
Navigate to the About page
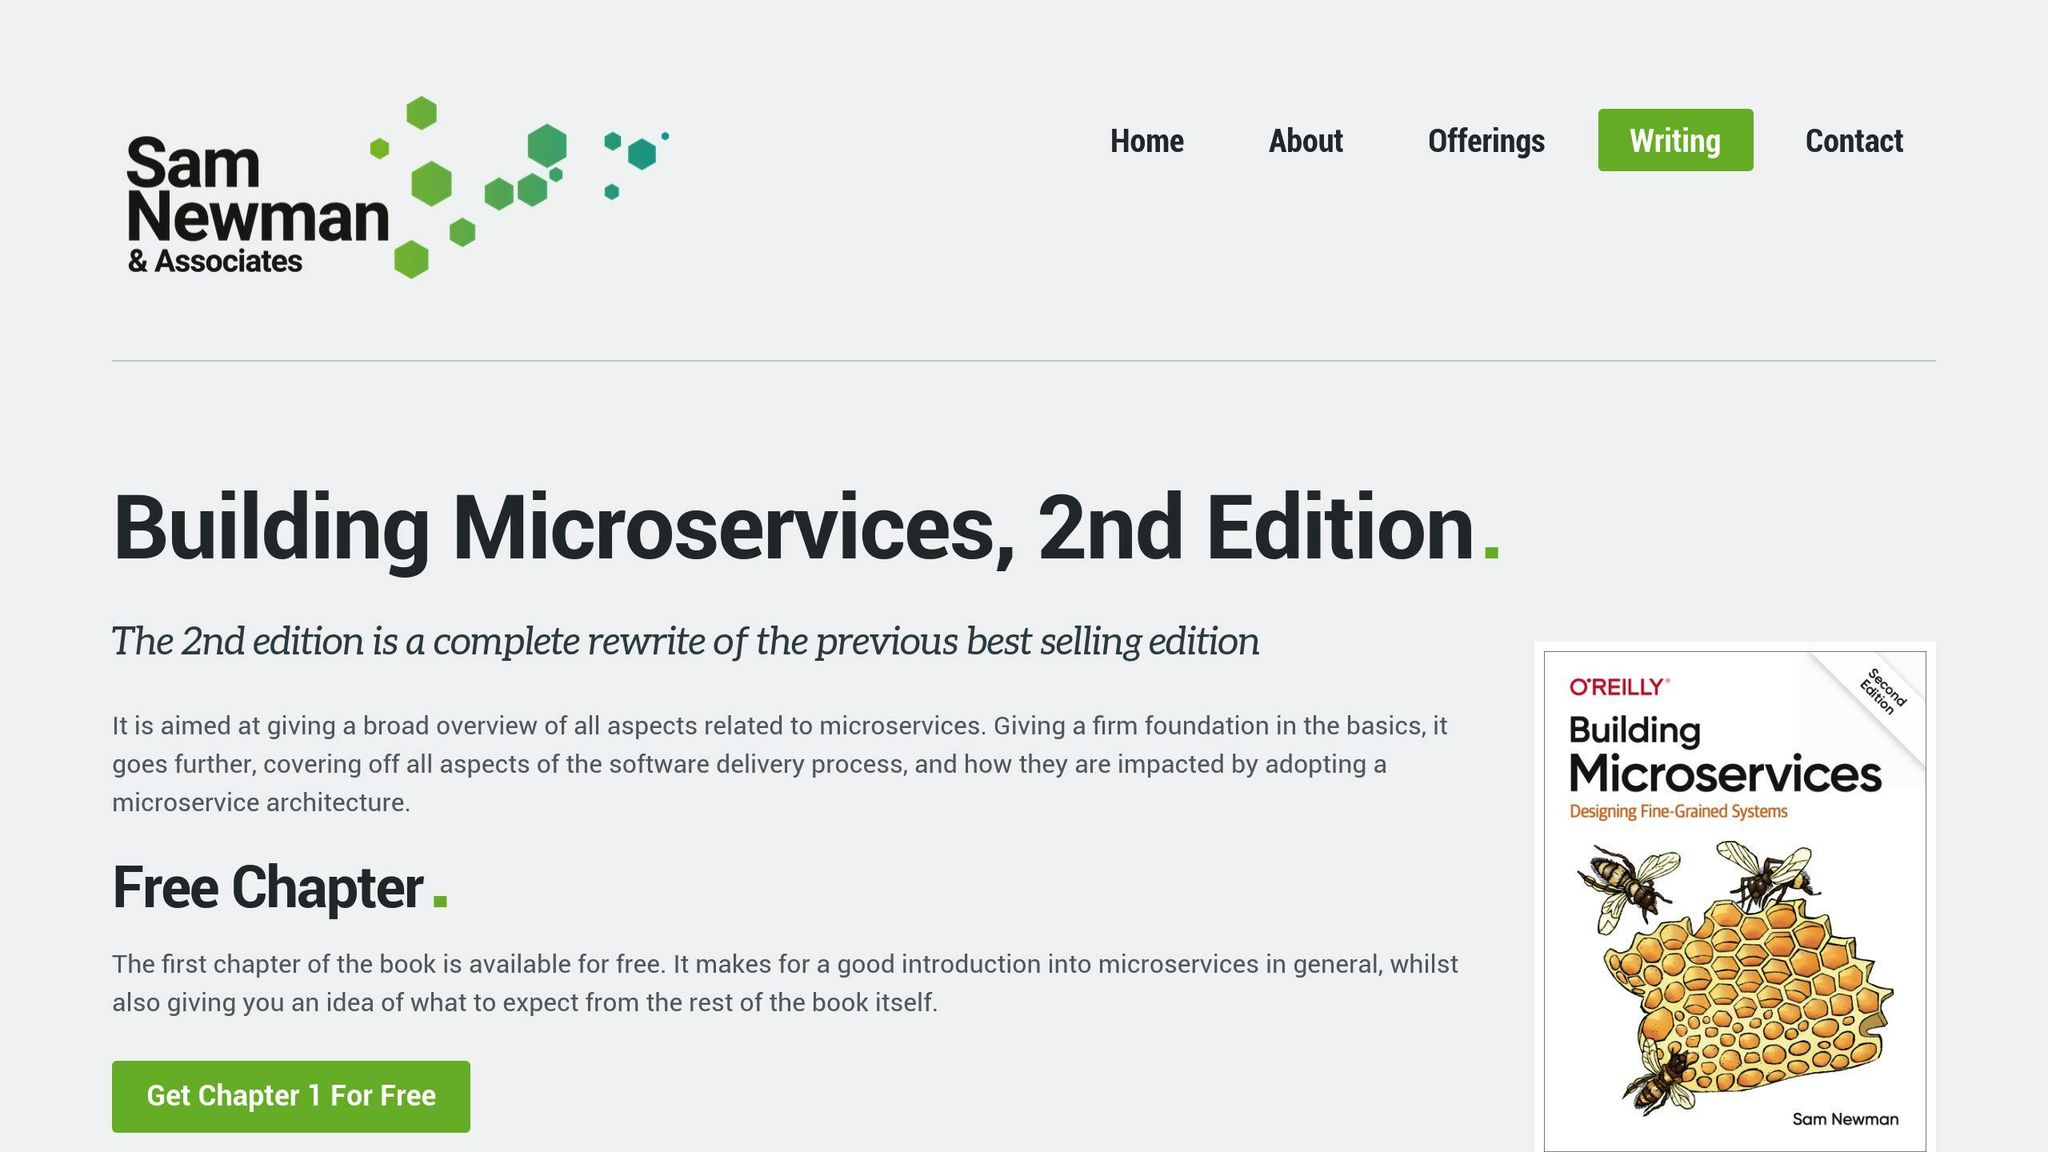point(1306,140)
